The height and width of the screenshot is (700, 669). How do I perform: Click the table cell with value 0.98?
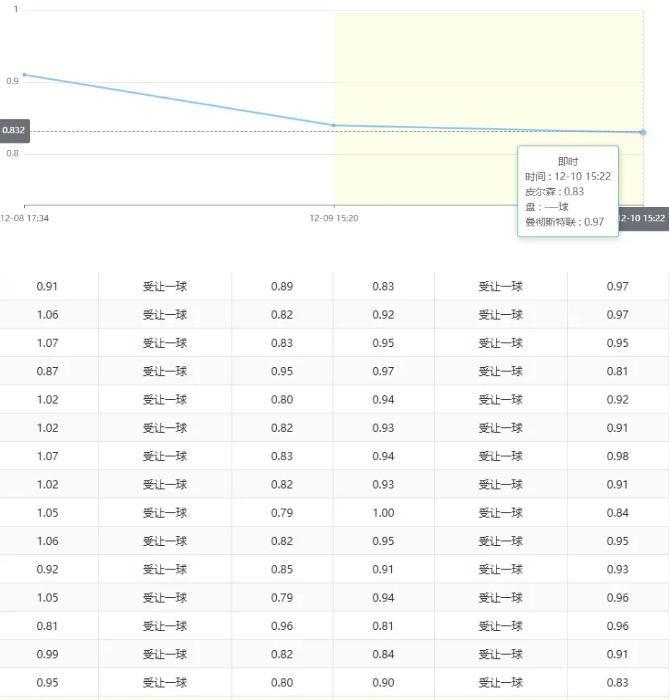617,456
